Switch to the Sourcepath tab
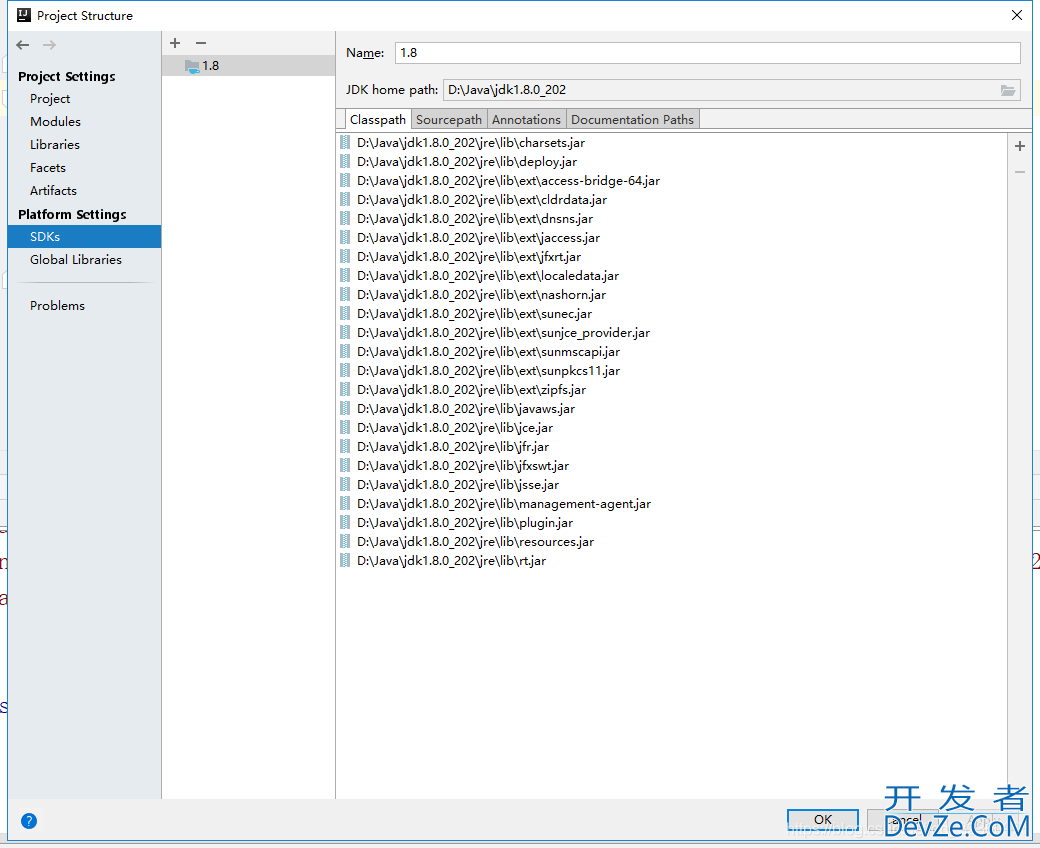The width and height of the screenshot is (1040, 848). coord(449,119)
